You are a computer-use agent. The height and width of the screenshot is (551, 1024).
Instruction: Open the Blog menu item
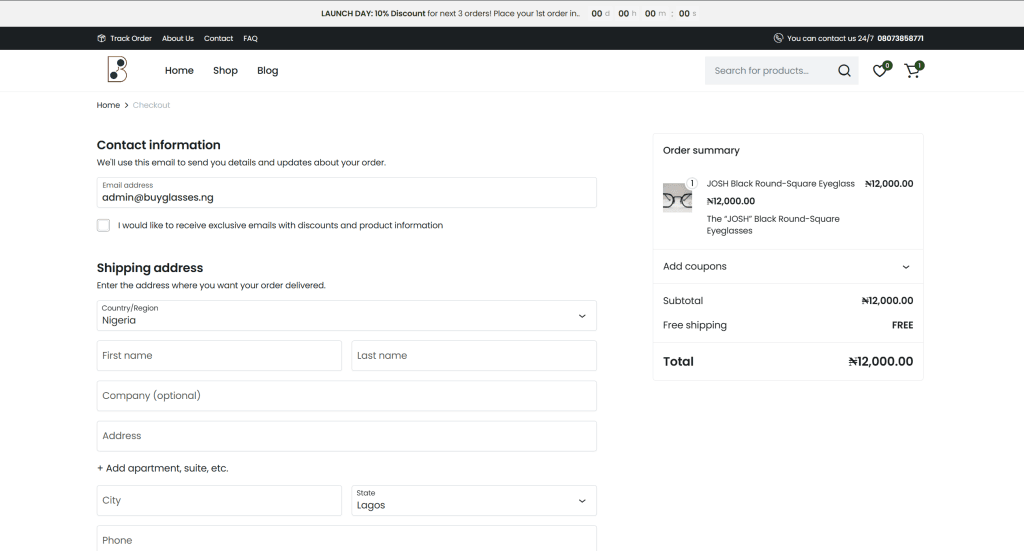pyautogui.click(x=267, y=71)
